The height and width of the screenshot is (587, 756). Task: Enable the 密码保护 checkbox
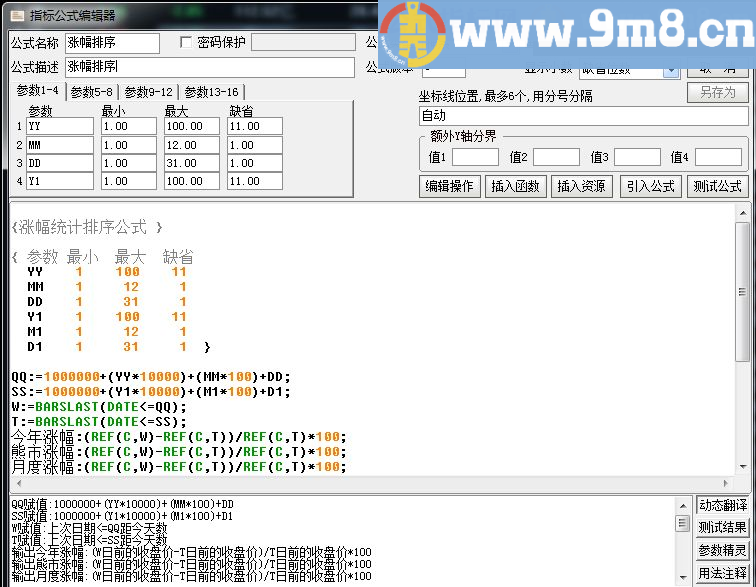coord(186,42)
